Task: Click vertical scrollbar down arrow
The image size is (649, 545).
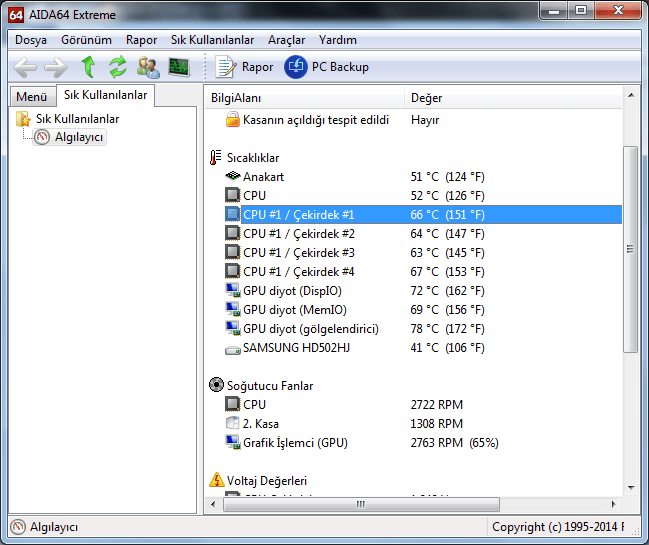Action: coord(631,487)
